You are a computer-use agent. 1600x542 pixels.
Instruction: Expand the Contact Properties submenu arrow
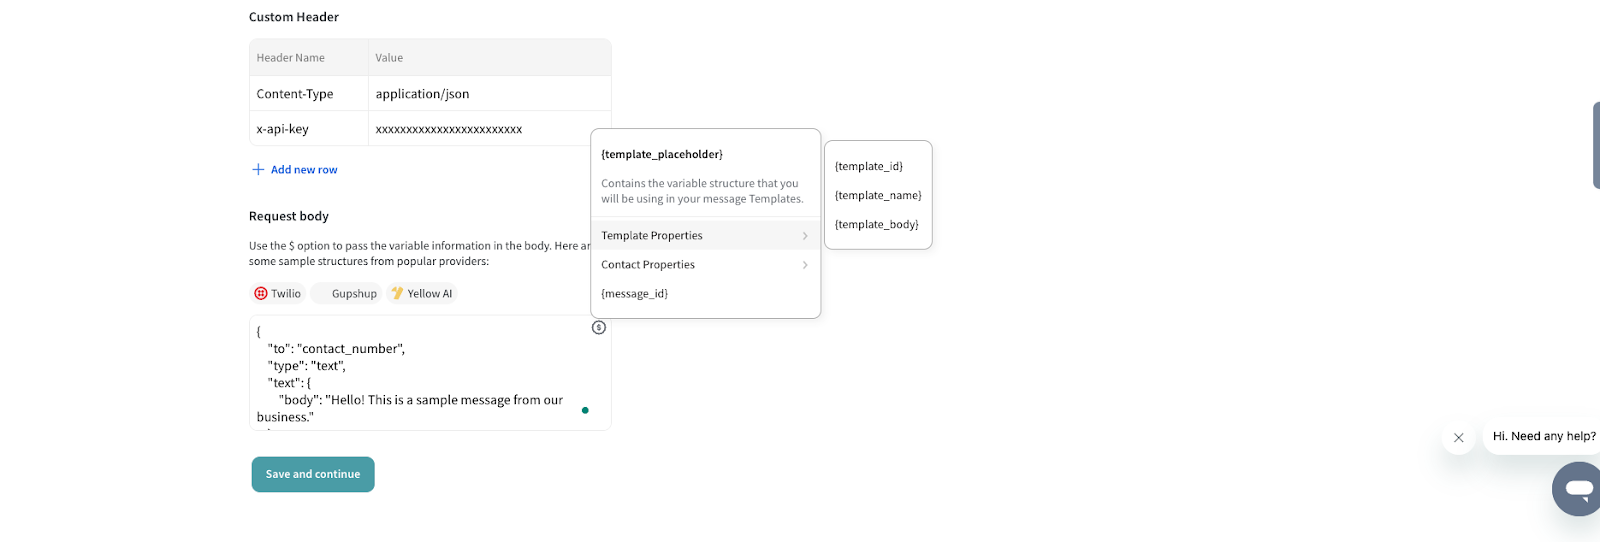(805, 265)
